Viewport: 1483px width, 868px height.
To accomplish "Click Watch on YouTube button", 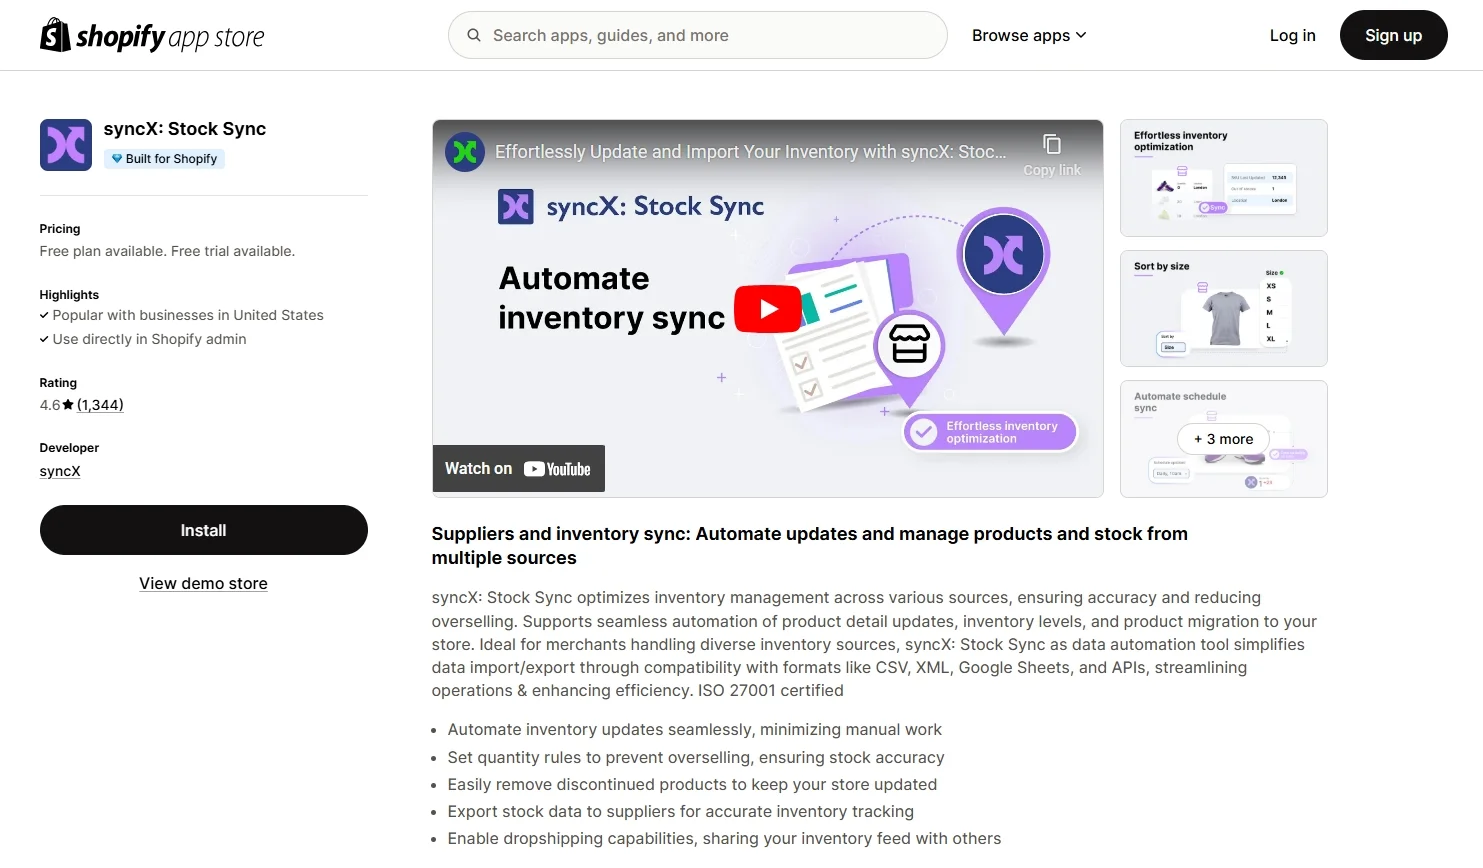I will coord(518,469).
